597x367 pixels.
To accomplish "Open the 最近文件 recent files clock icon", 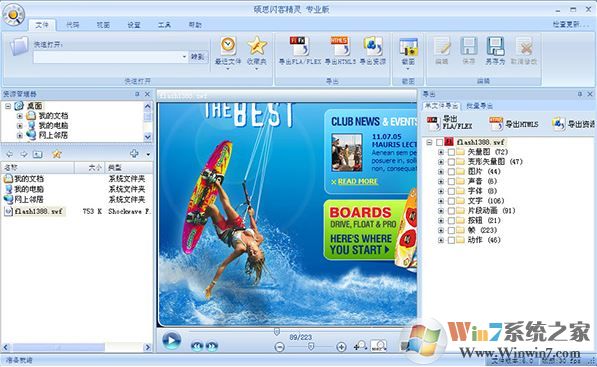I will (x=228, y=45).
